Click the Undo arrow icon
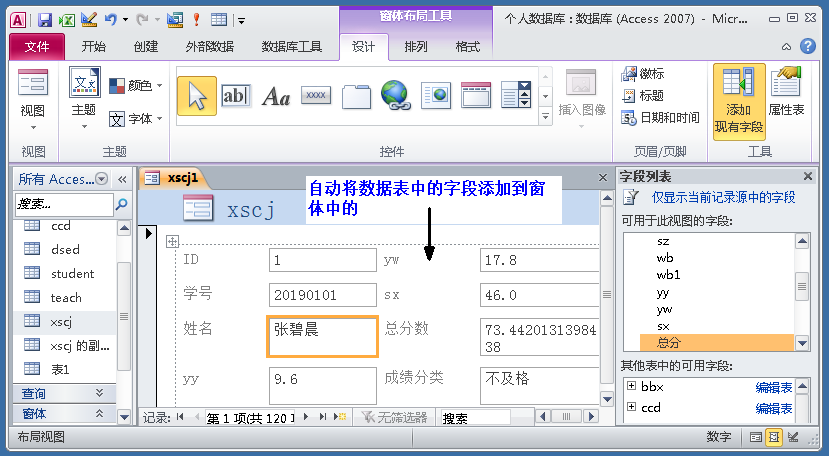 point(110,20)
